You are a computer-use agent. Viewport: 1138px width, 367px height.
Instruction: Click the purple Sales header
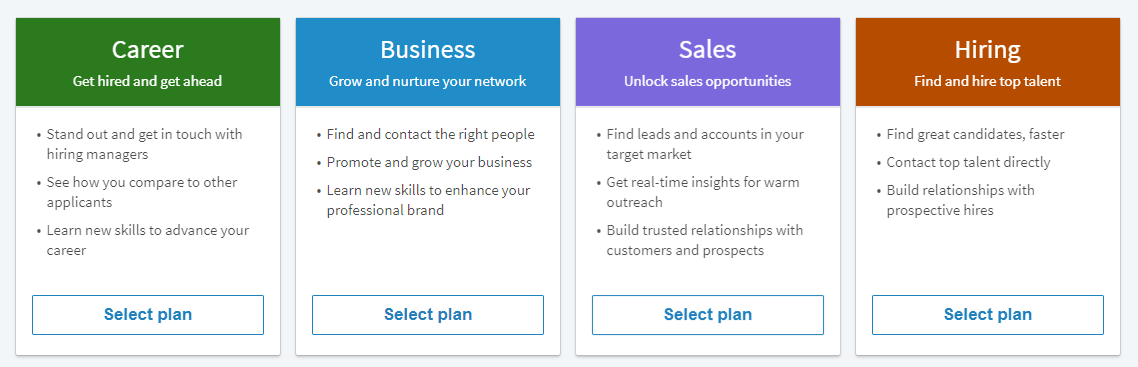[x=708, y=62]
